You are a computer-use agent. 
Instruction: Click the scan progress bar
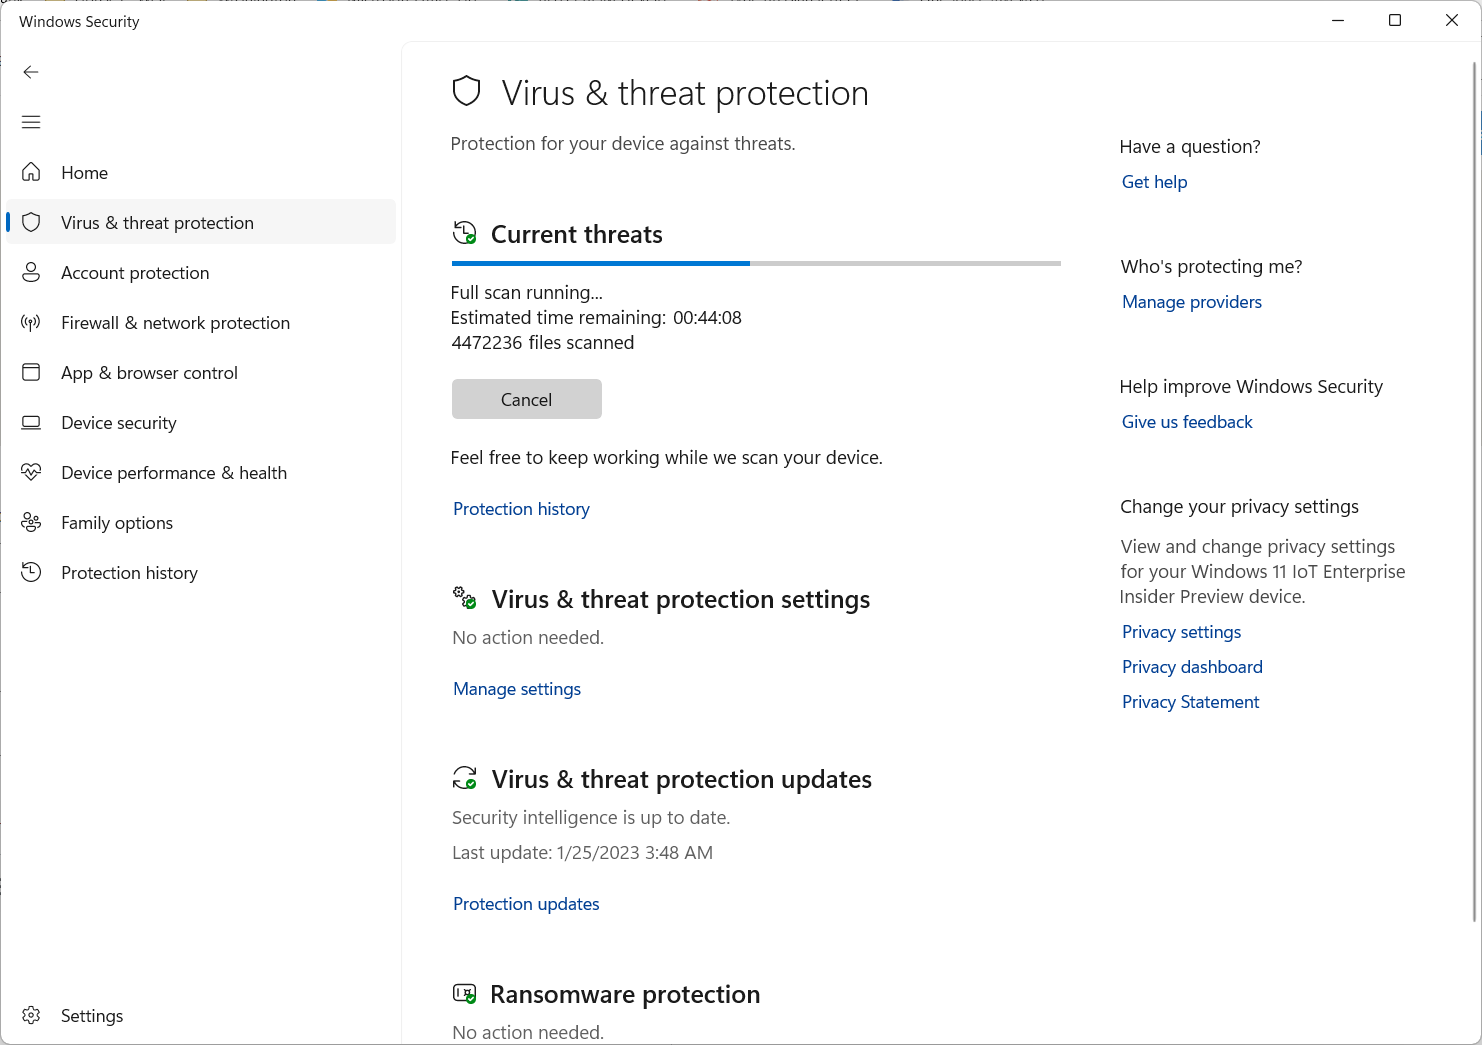coord(756,264)
